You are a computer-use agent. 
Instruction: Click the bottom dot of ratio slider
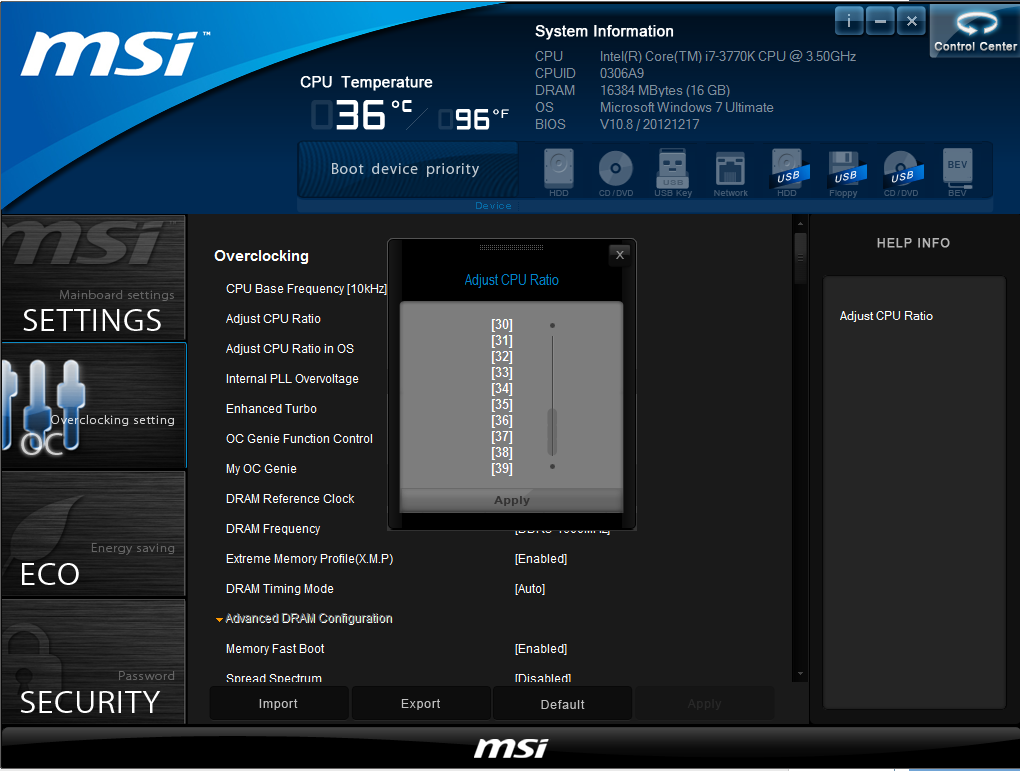tap(552, 467)
